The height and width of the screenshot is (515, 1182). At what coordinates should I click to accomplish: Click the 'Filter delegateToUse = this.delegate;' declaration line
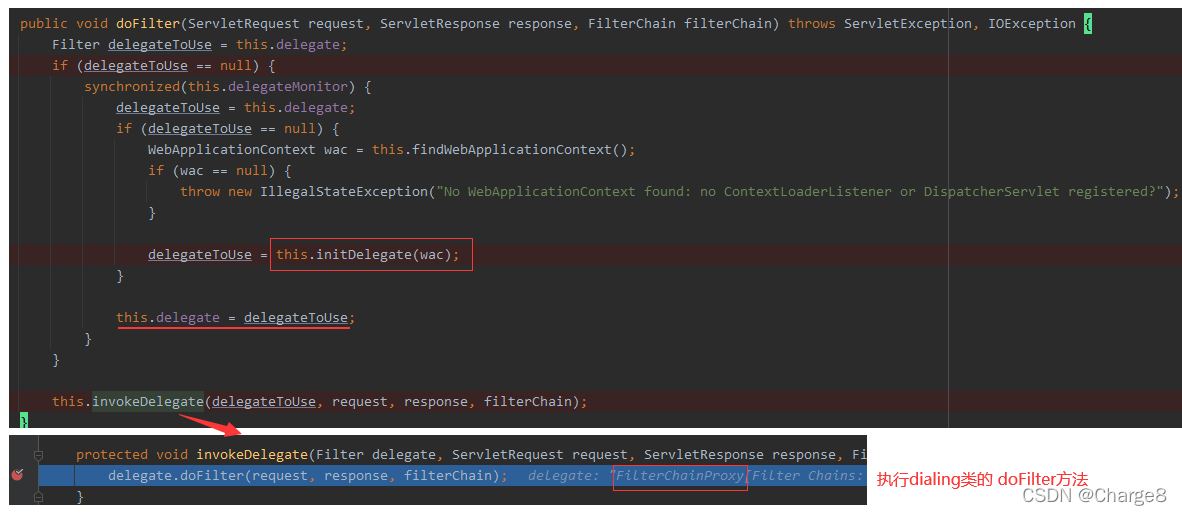(200, 44)
